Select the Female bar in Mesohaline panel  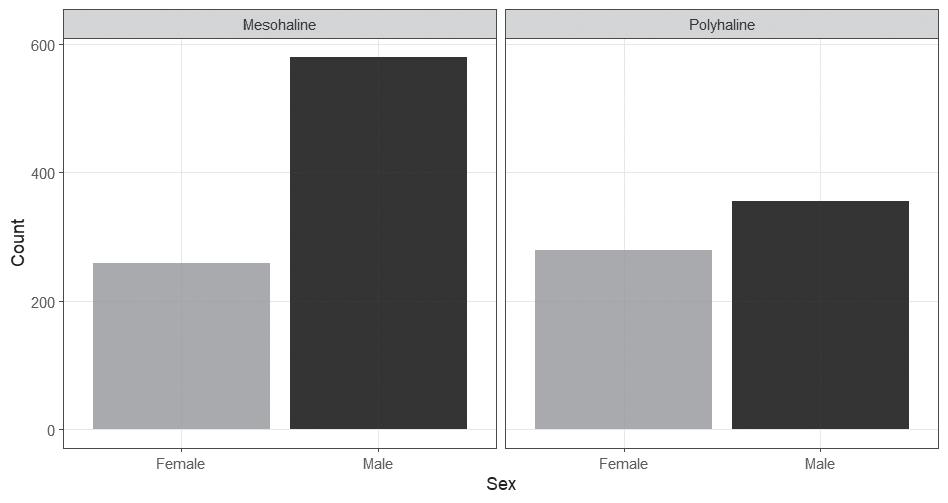pyautogui.click(x=181, y=346)
